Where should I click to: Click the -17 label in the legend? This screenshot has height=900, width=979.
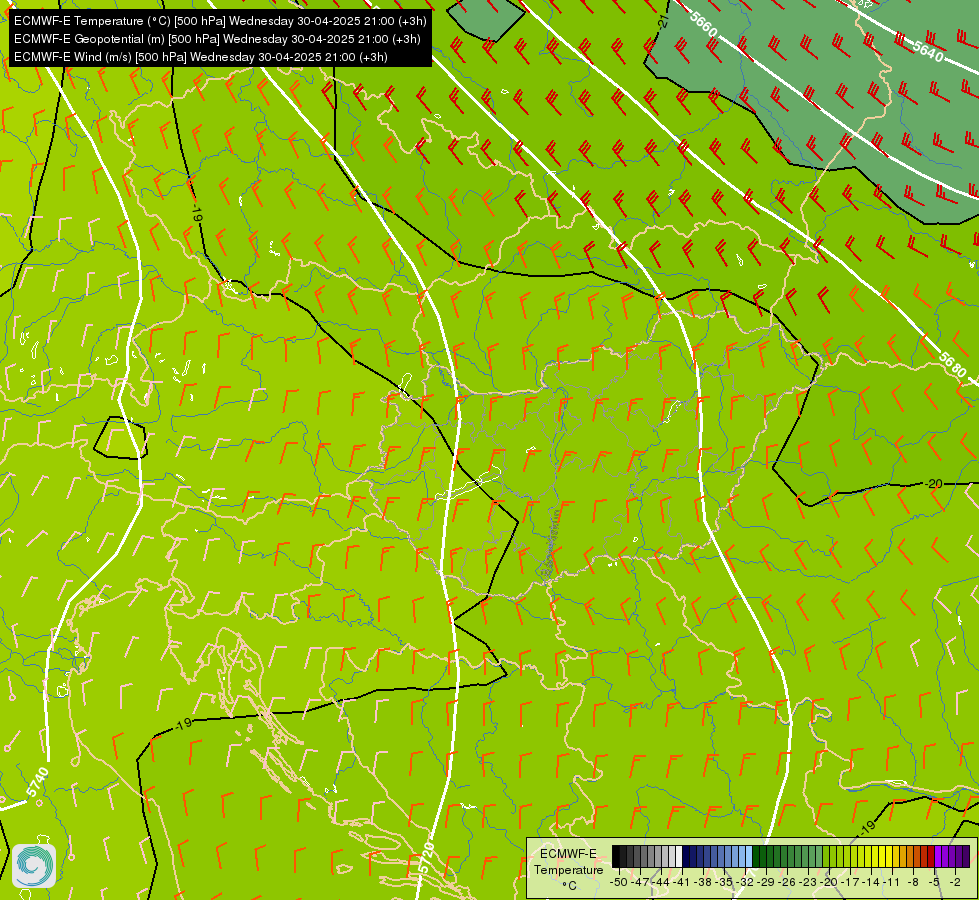point(850,882)
